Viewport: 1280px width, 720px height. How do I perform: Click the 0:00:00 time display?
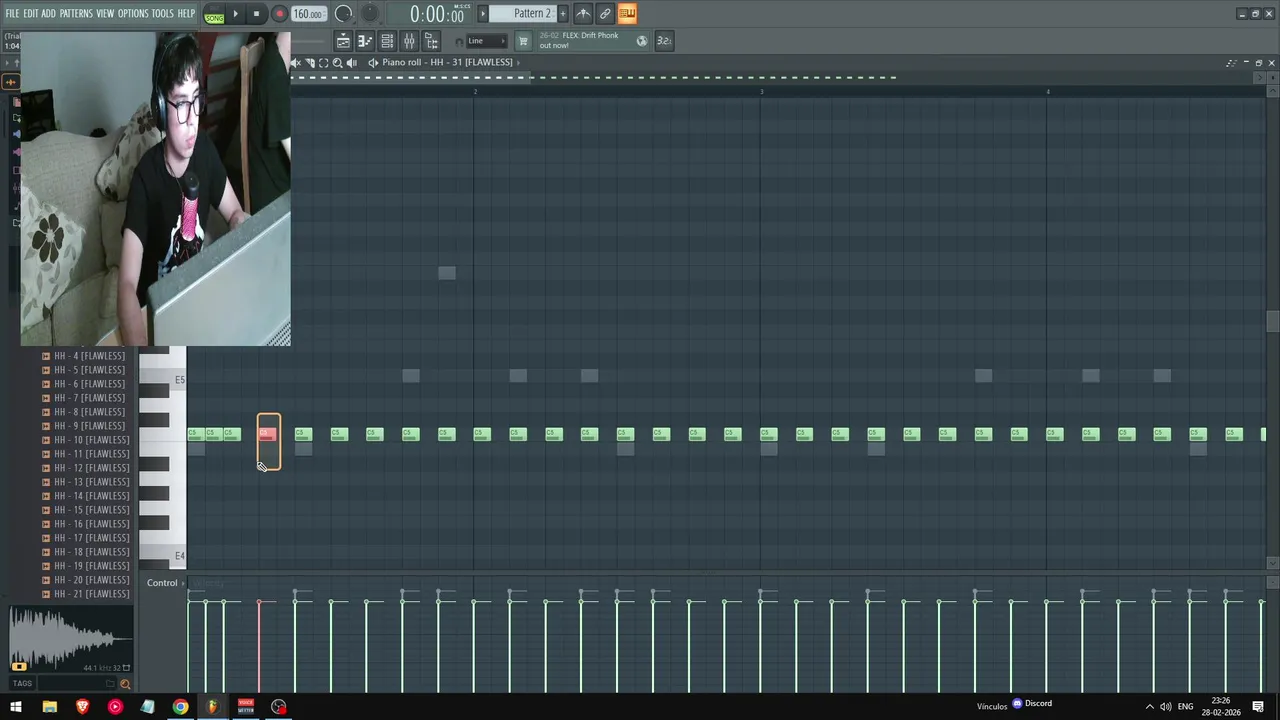coord(437,14)
